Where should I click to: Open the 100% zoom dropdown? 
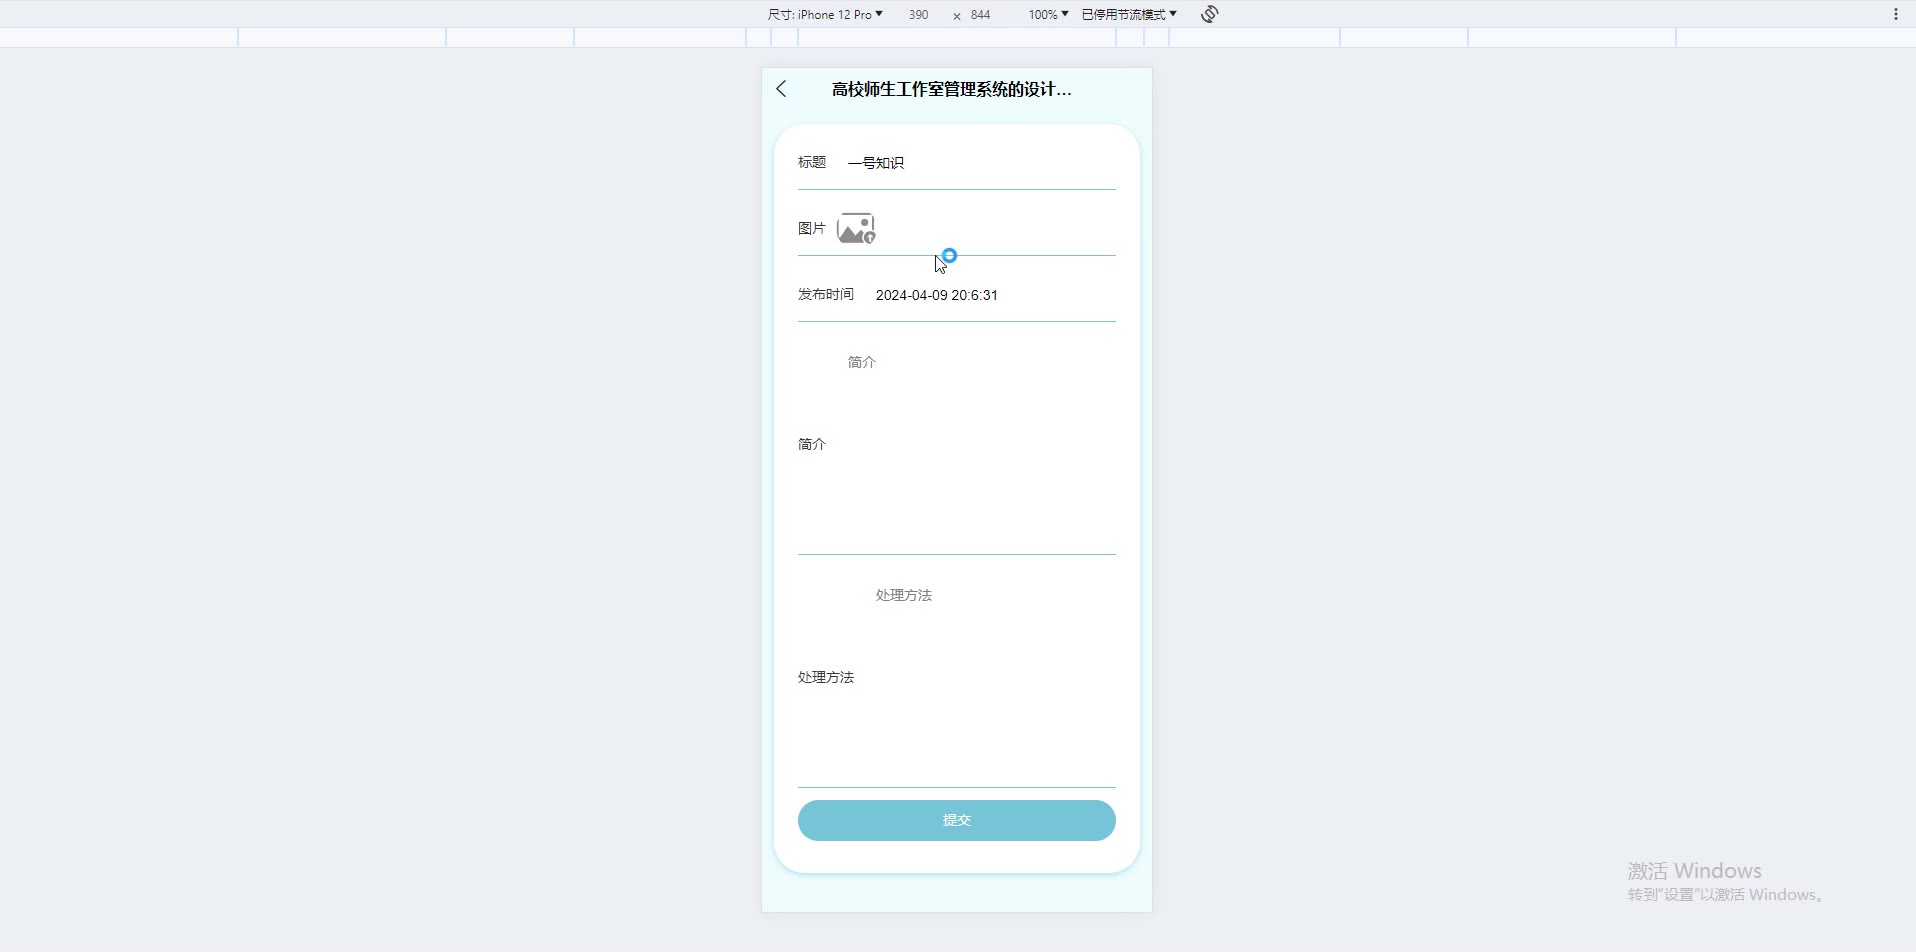1048,14
